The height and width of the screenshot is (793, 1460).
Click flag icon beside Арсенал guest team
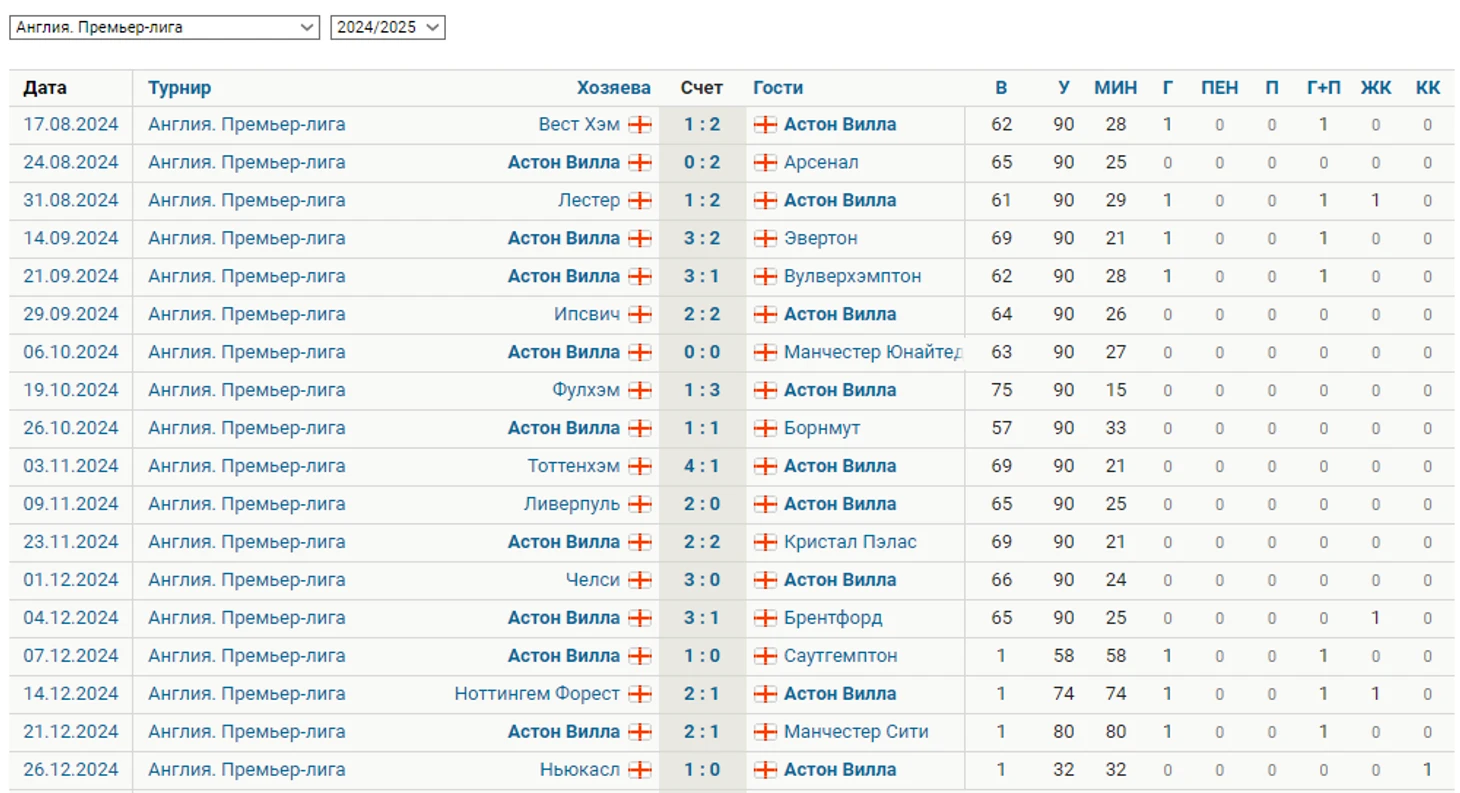click(x=765, y=163)
